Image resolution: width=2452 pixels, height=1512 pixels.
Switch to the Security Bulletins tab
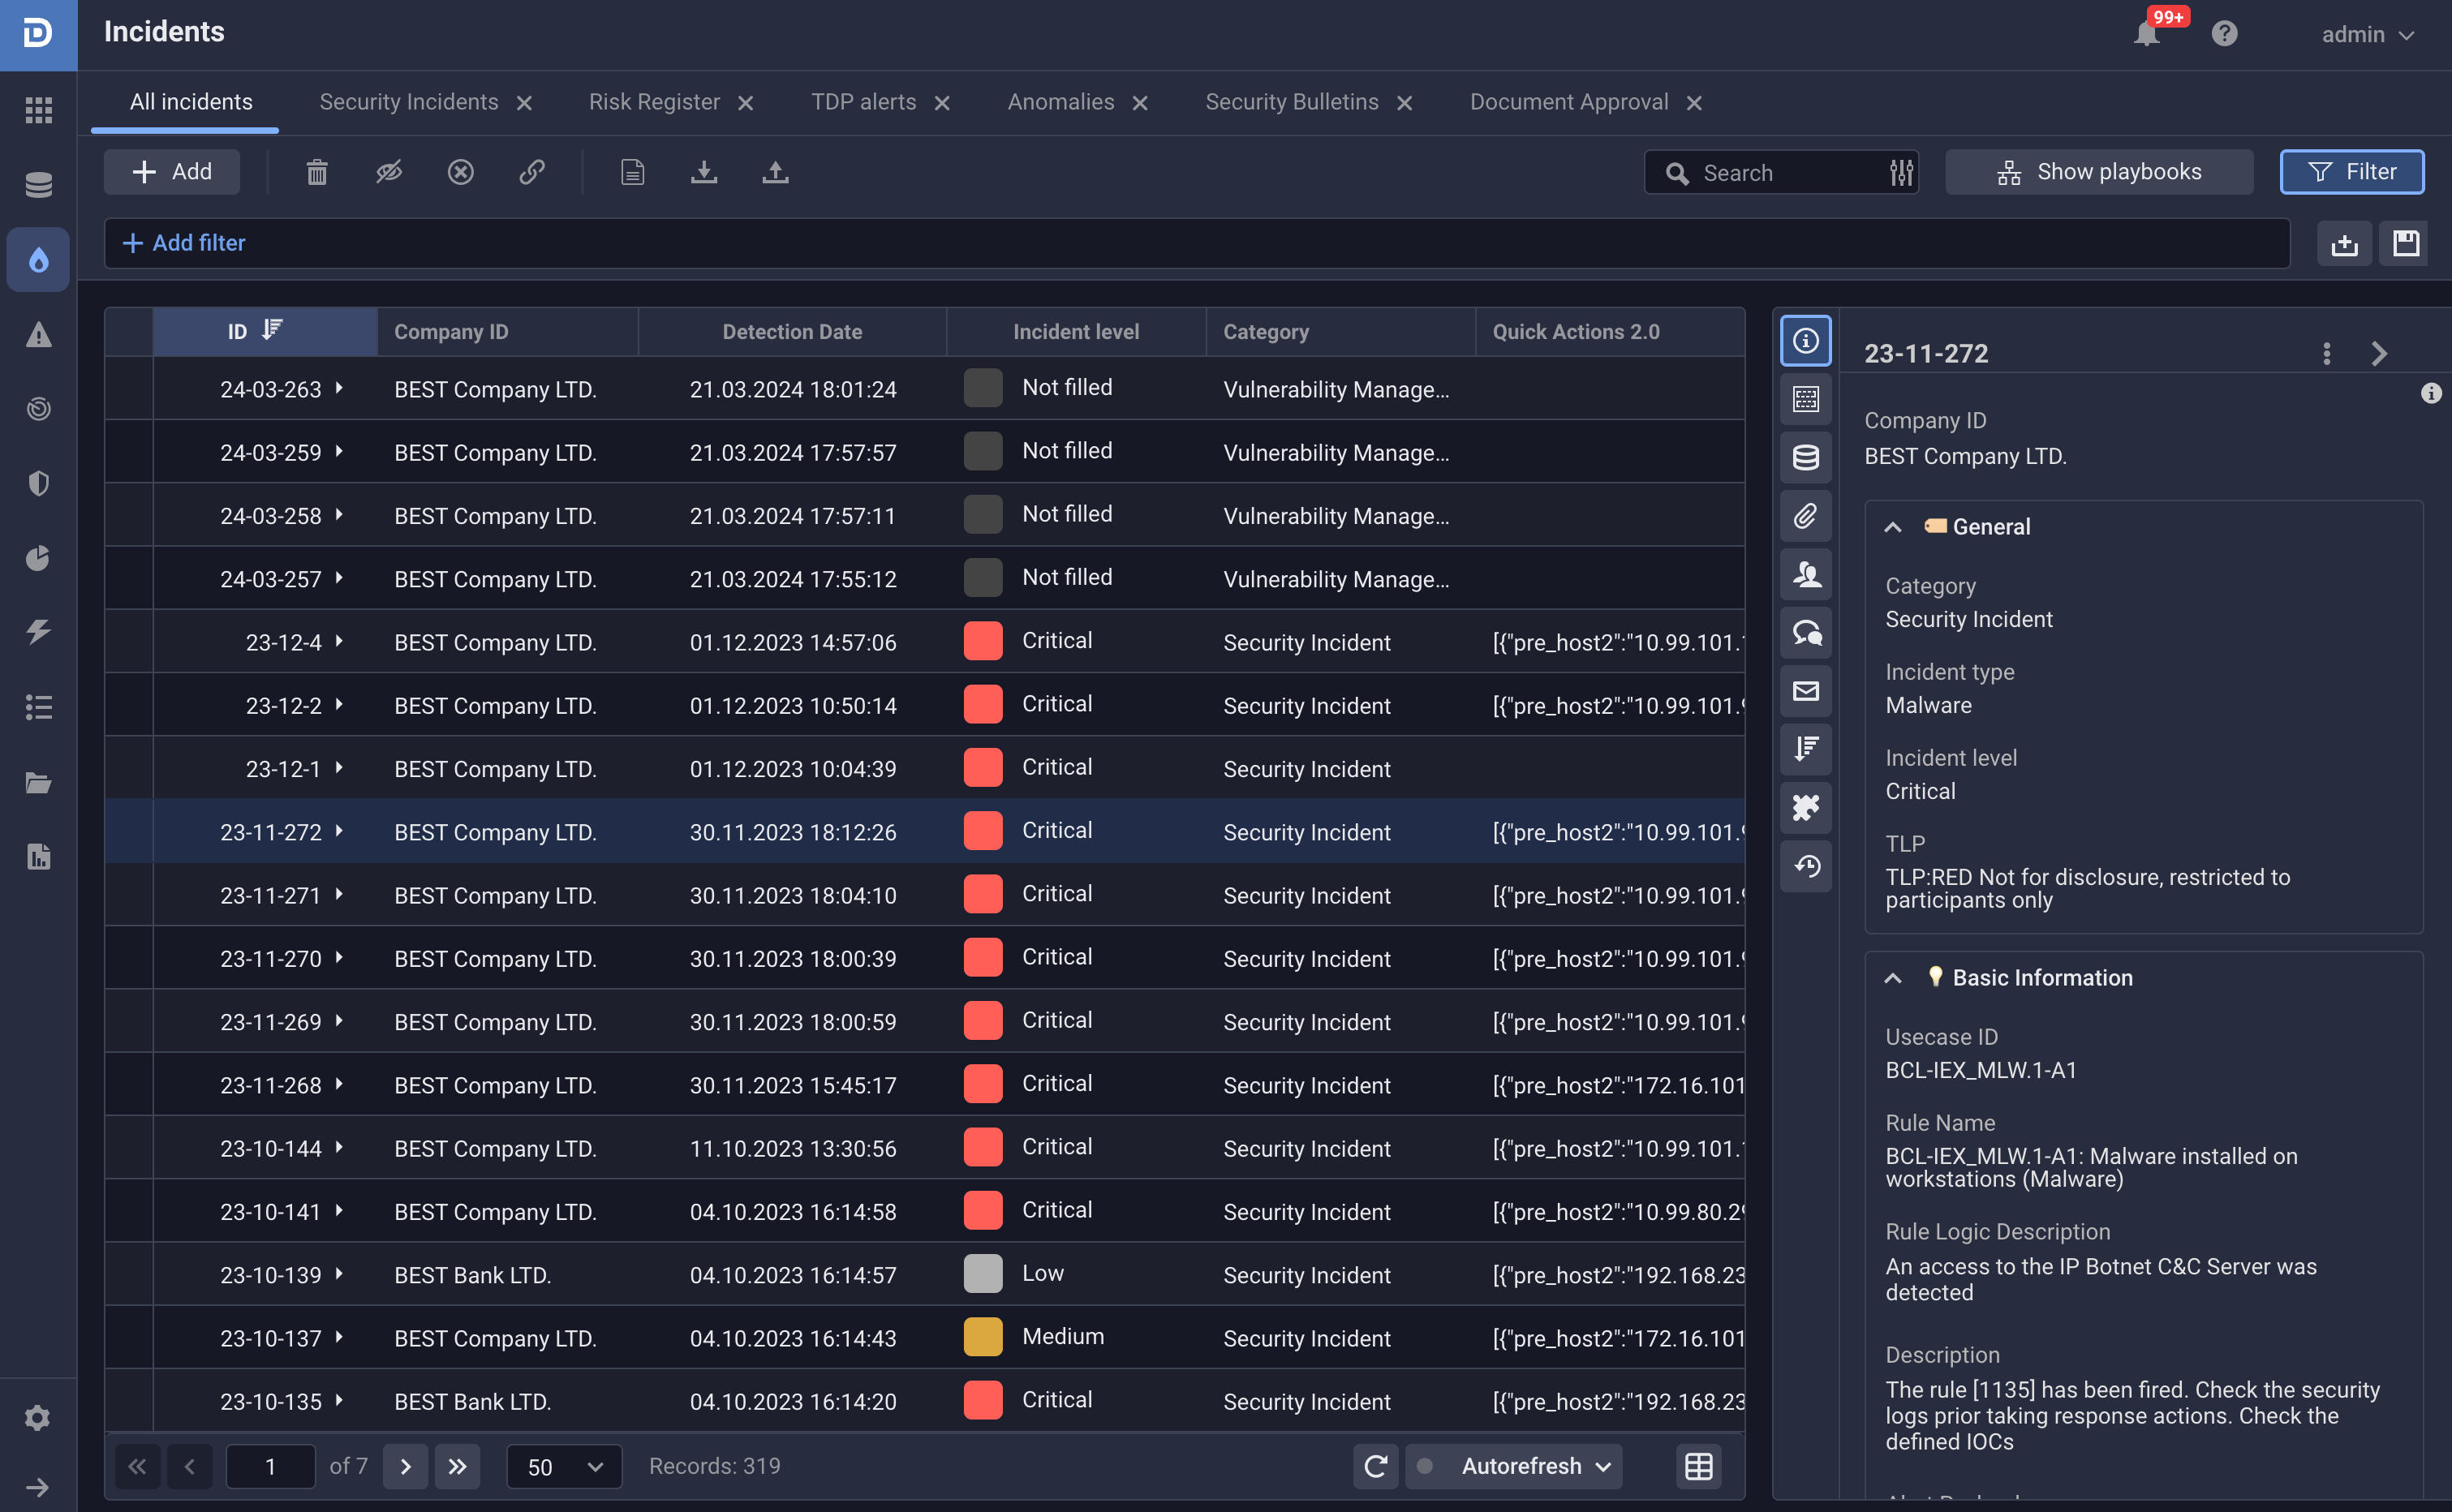click(x=1291, y=102)
